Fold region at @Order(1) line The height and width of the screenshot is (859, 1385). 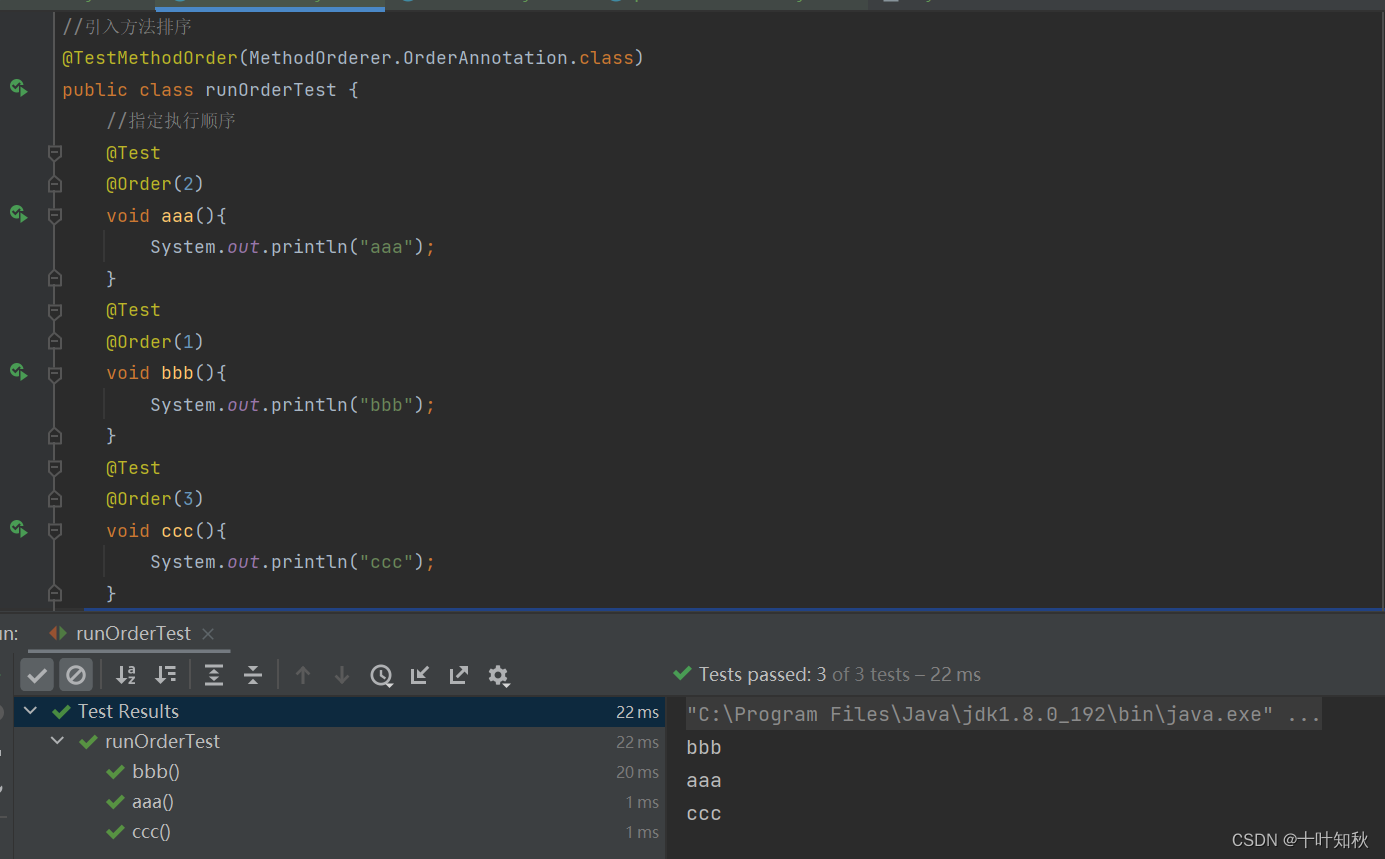point(55,342)
